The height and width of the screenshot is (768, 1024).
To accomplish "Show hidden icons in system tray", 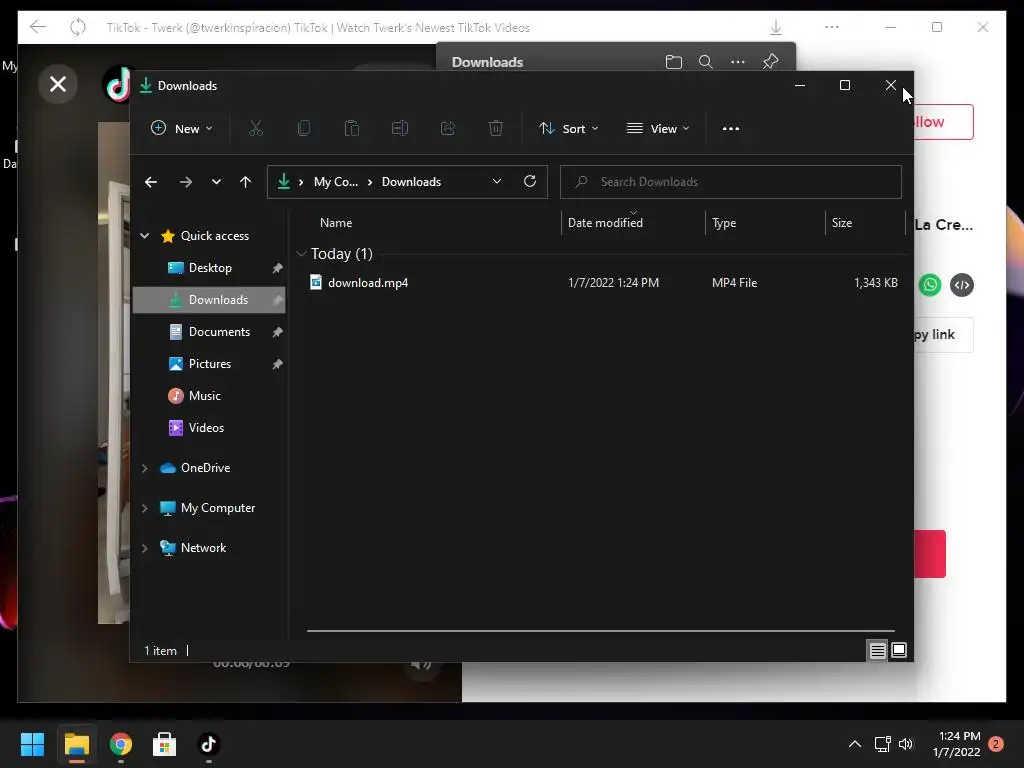I will 855,744.
